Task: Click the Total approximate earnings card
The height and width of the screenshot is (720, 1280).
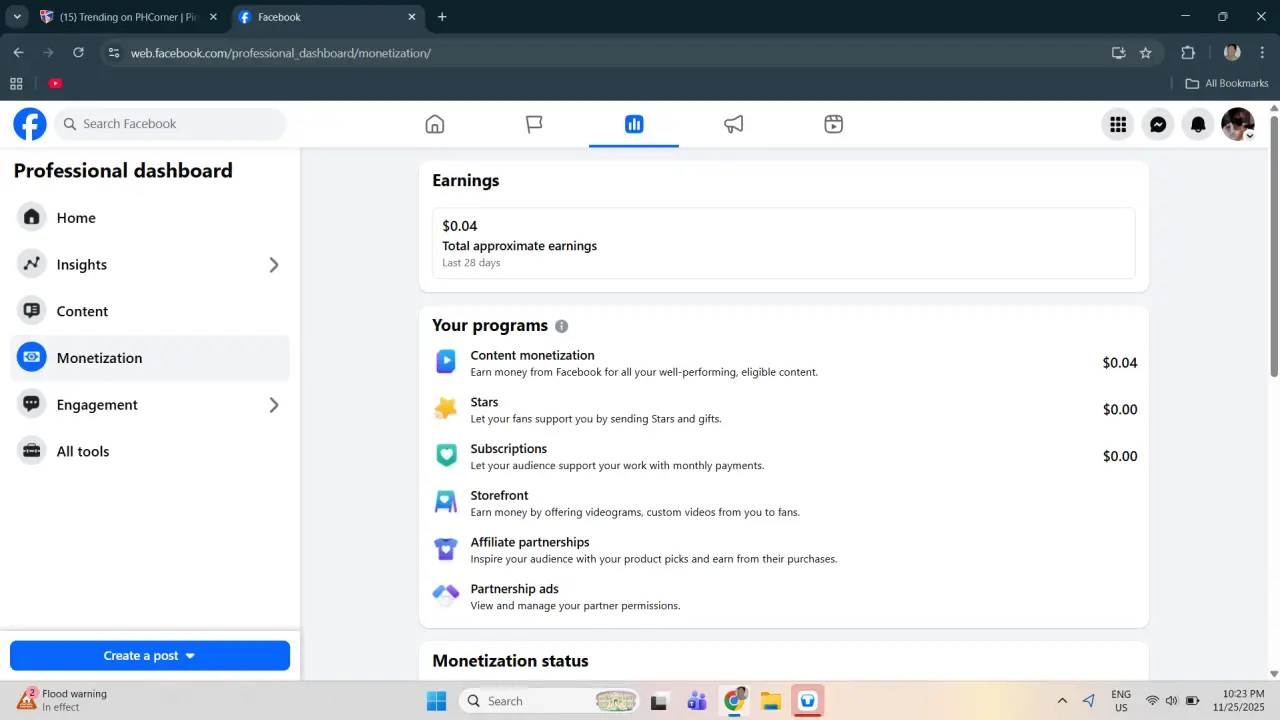Action: tap(784, 243)
